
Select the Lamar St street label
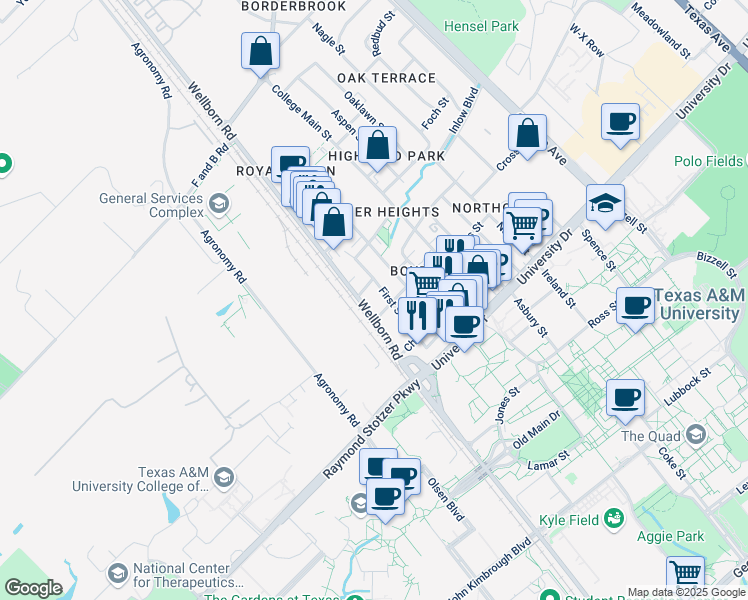(x=549, y=460)
